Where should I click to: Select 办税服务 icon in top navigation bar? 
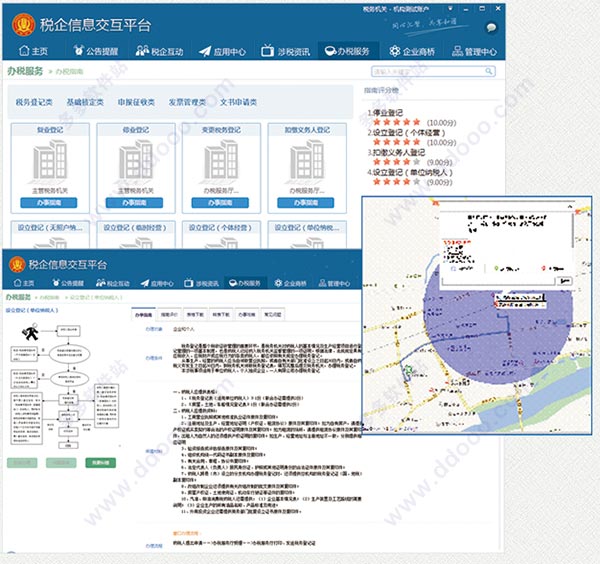(x=330, y=51)
